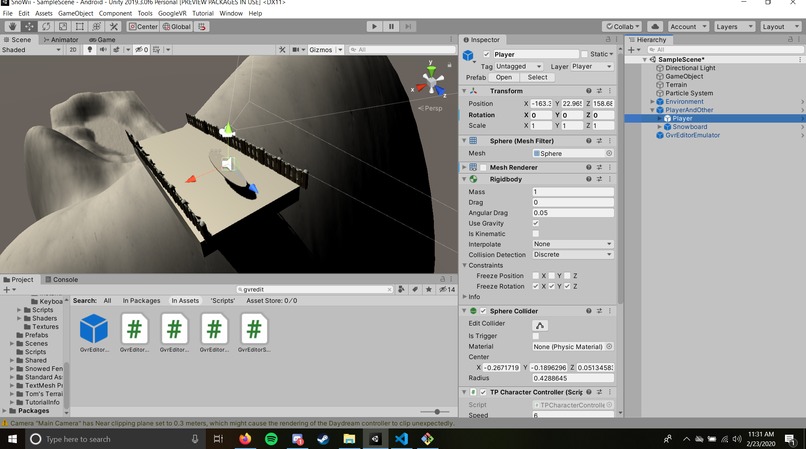Toggle Freeze Rotation Z checkbox
The image size is (806, 449).
[x=567, y=286]
